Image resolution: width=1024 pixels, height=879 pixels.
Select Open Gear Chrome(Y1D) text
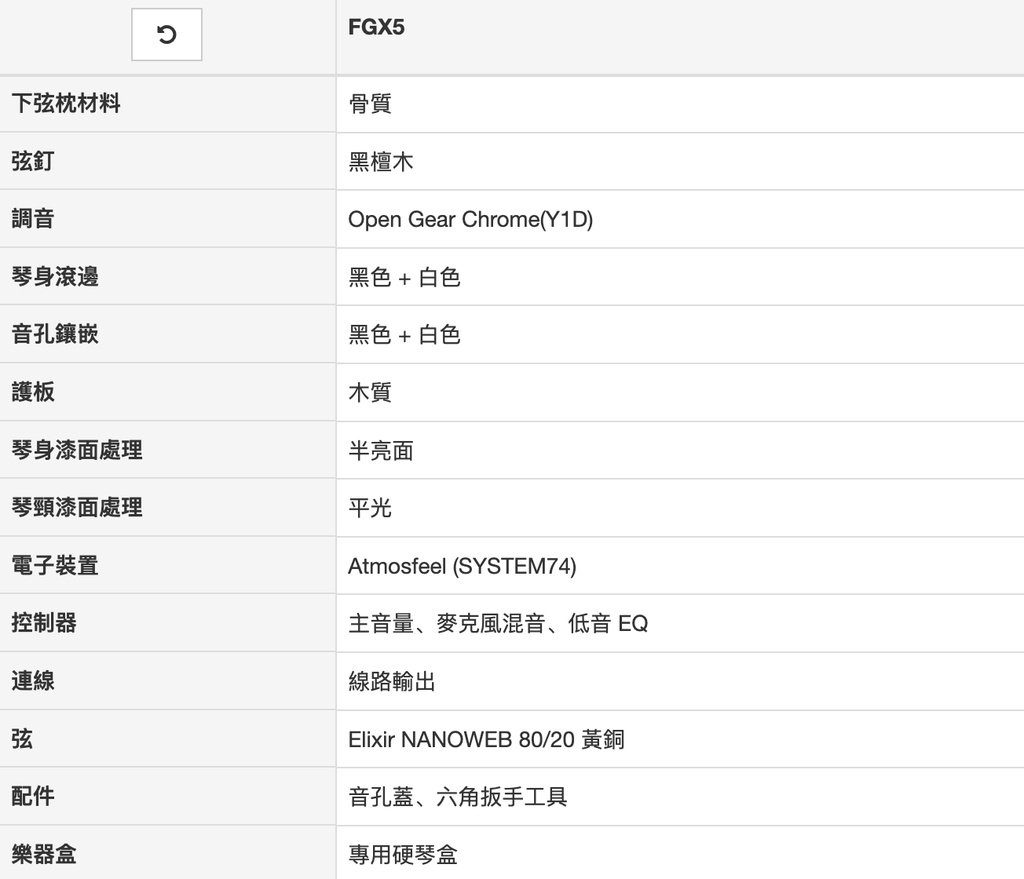point(470,219)
